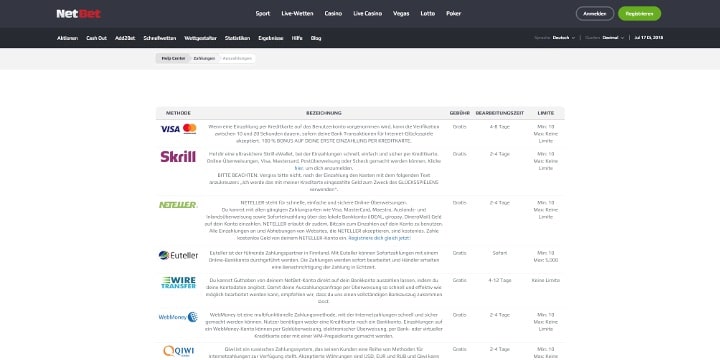Click the Anmelden button
This screenshot has height=360, width=720.
[595, 14]
